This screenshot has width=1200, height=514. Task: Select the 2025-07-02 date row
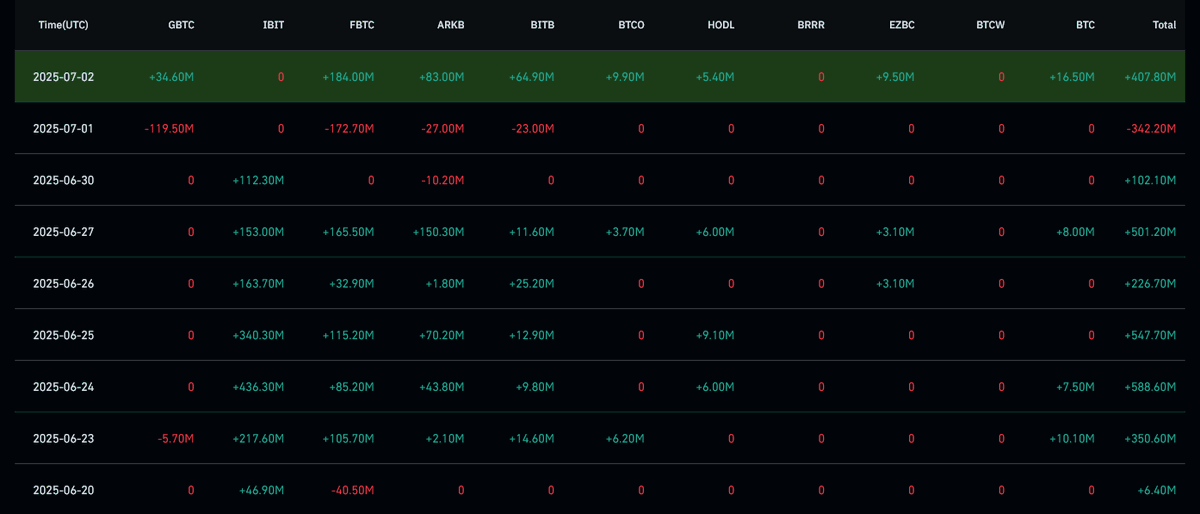[x=600, y=77]
